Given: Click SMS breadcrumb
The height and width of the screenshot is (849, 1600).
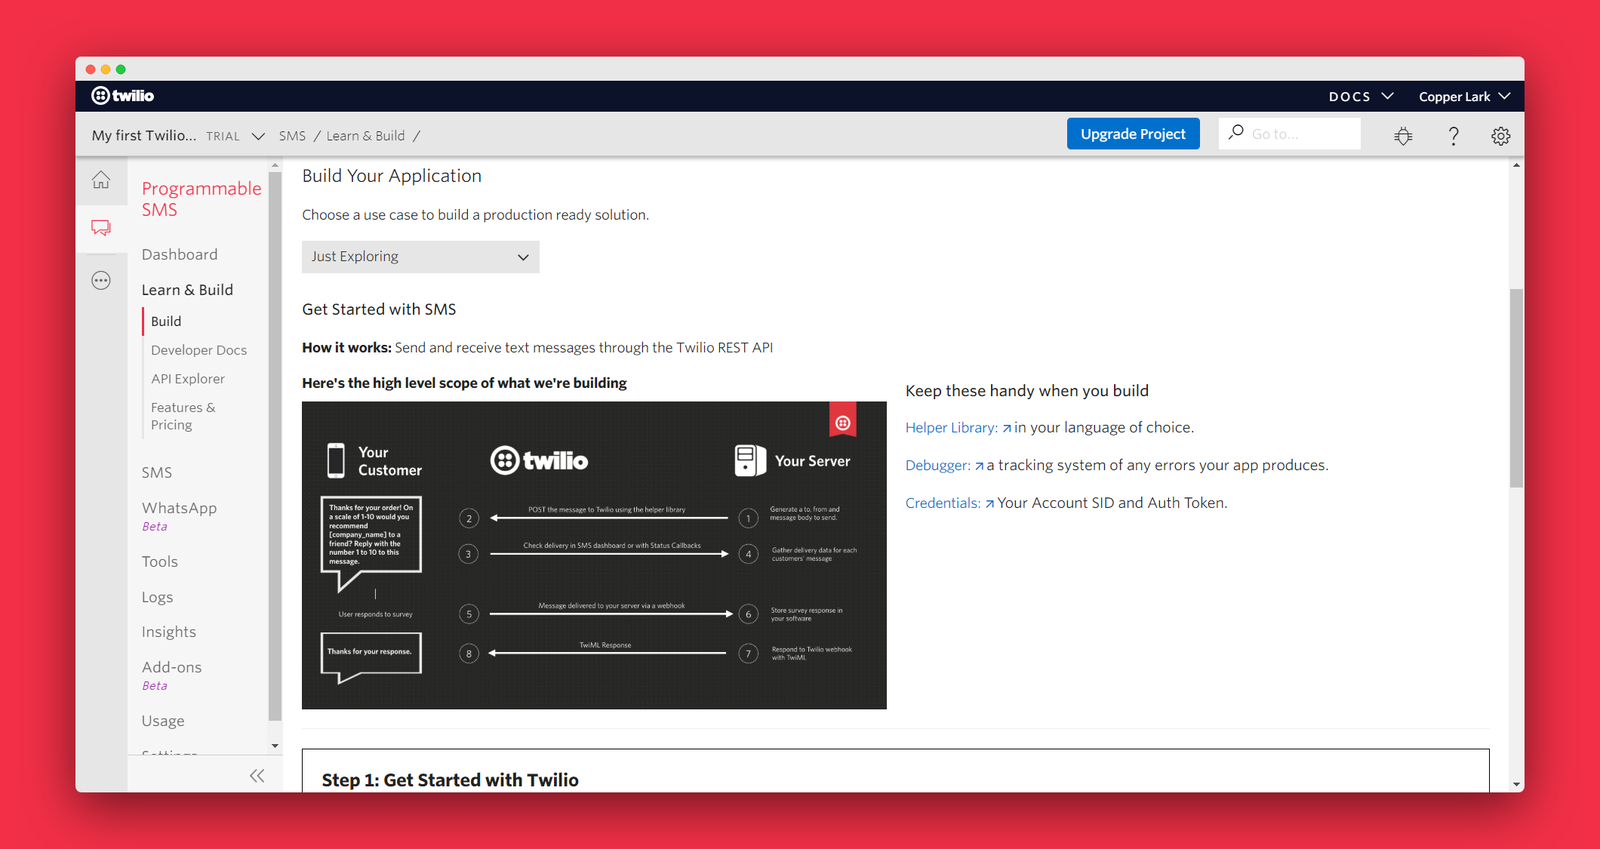Looking at the screenshot, I should (292, 136).
